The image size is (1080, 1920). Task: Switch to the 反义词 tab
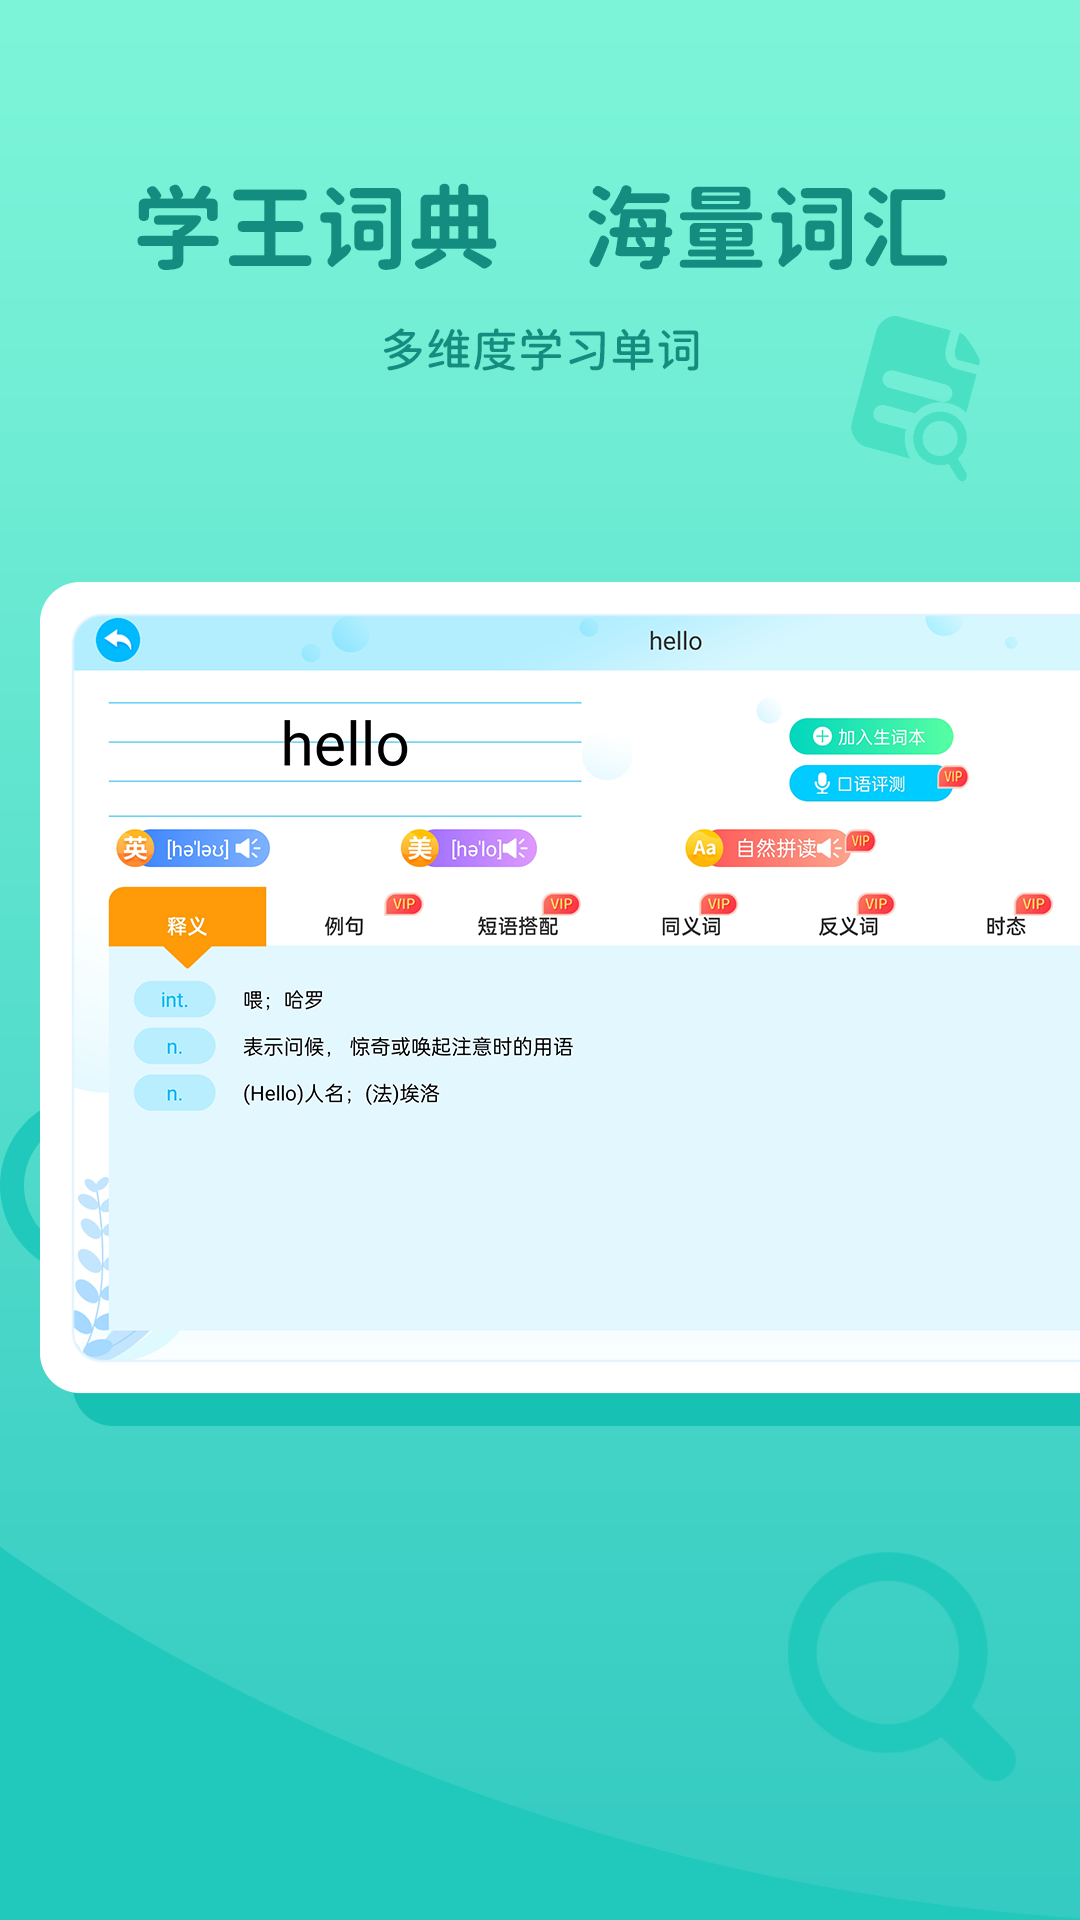click(848, 926)
